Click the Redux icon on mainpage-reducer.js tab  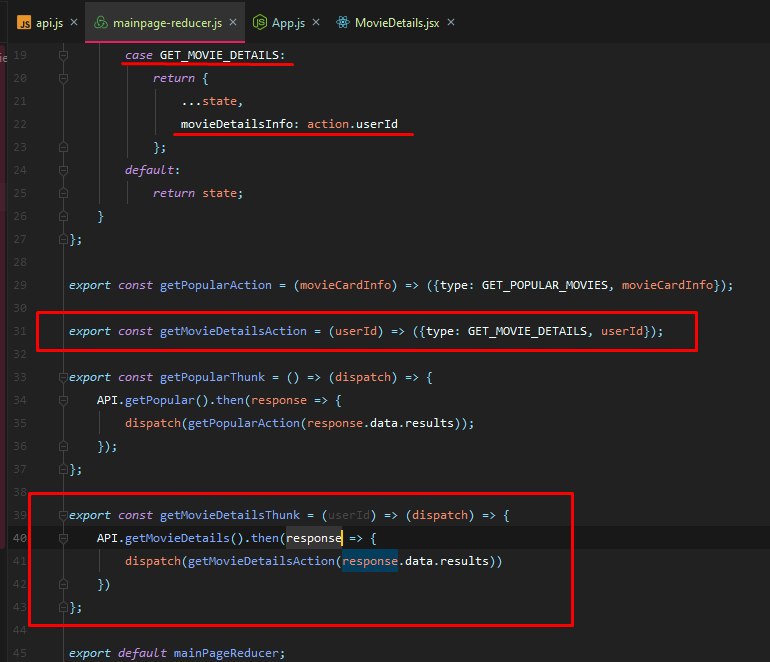pos(101,23)
